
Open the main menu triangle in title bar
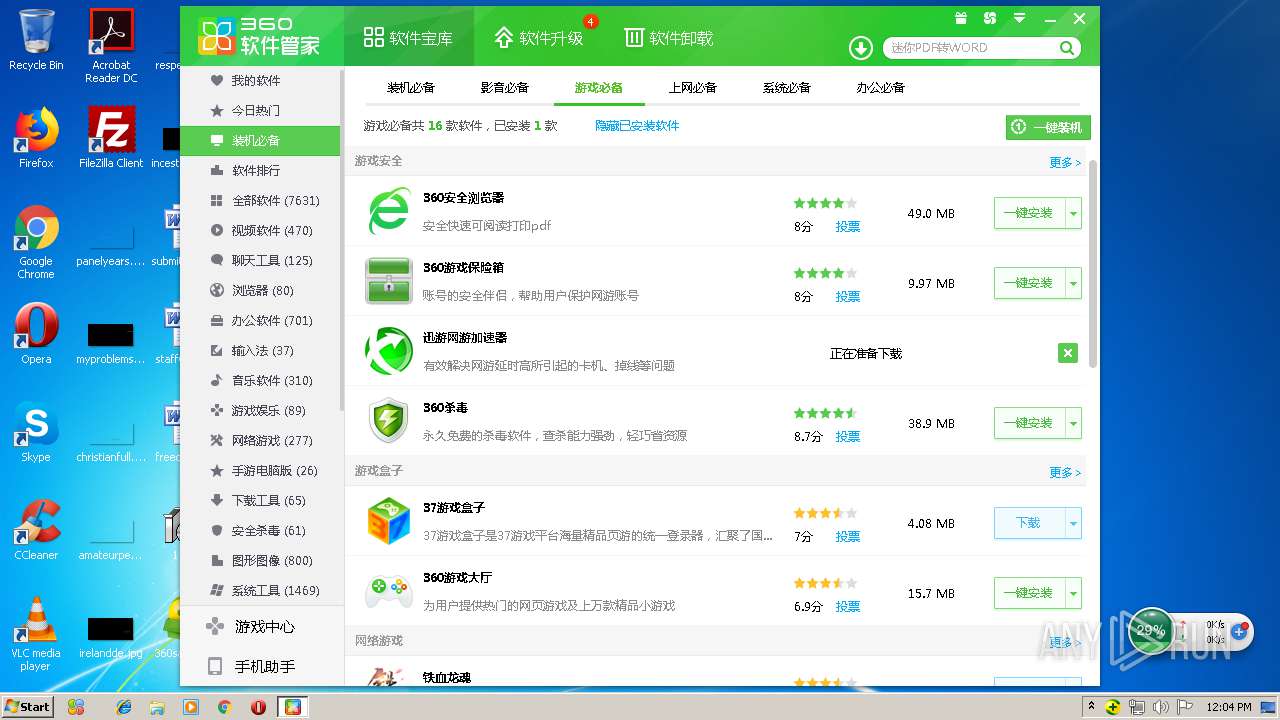(1019, 18)
